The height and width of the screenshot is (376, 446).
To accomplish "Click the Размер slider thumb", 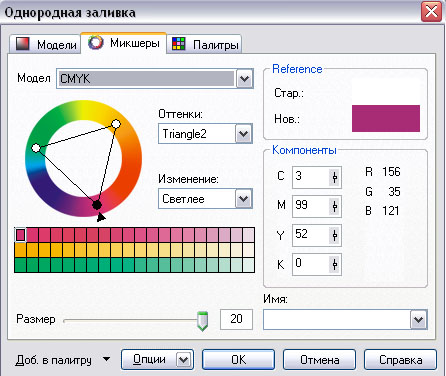I will click(202, 321).
